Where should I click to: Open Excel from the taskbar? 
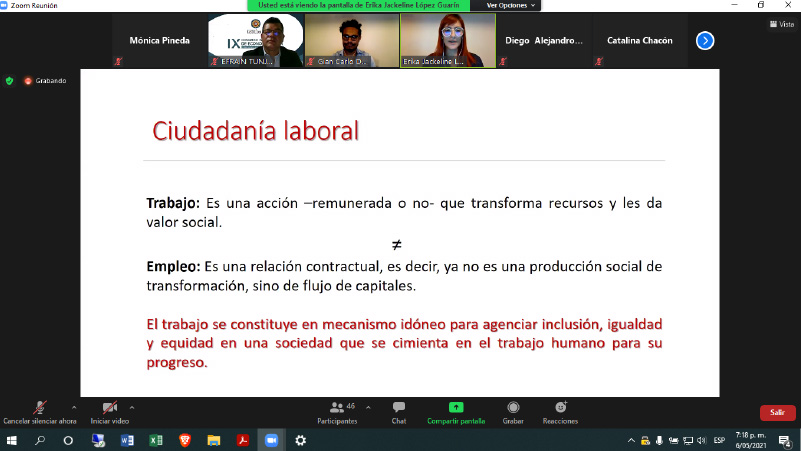(156, 440)
